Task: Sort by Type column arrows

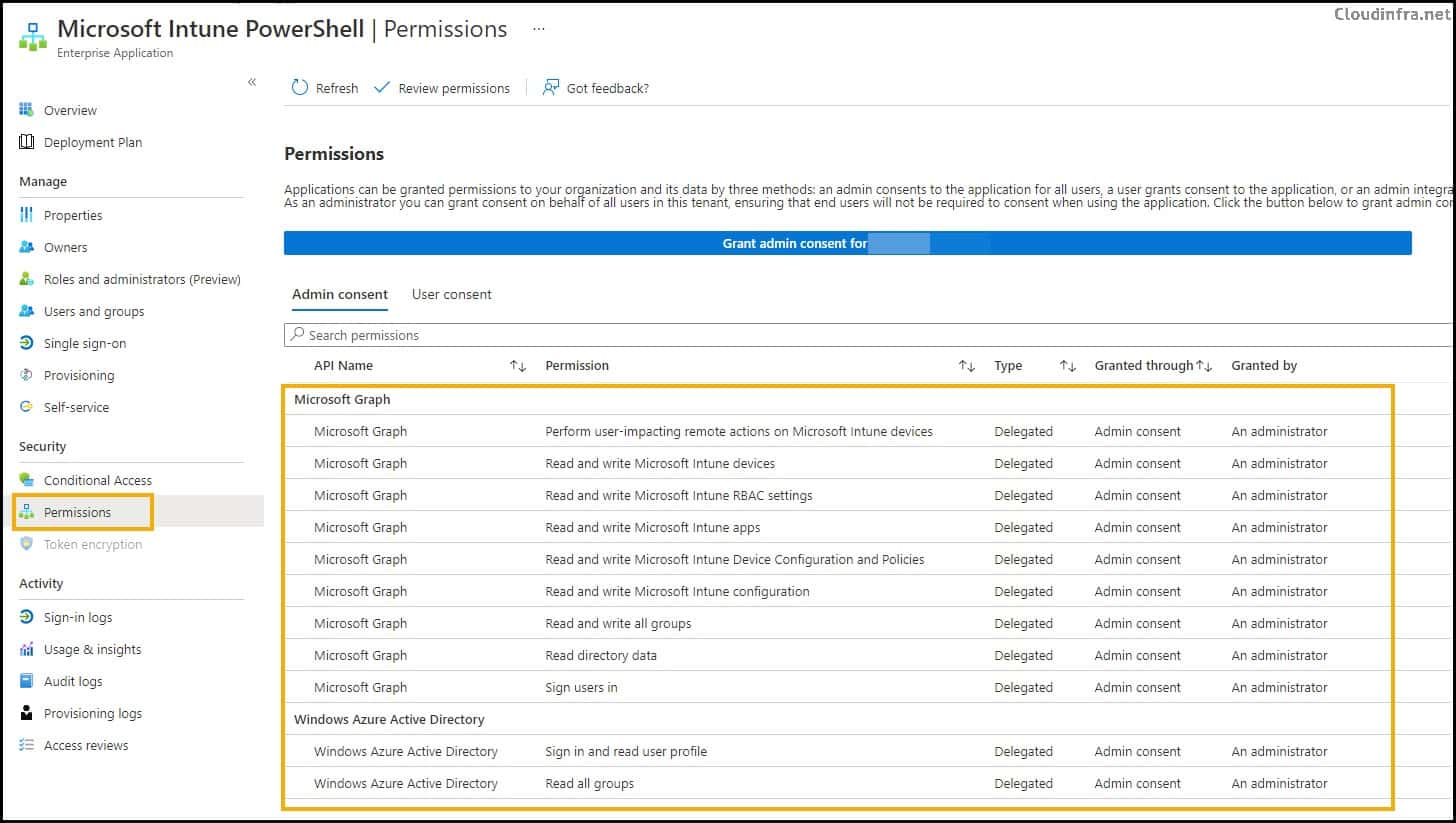Action: 1067,366
